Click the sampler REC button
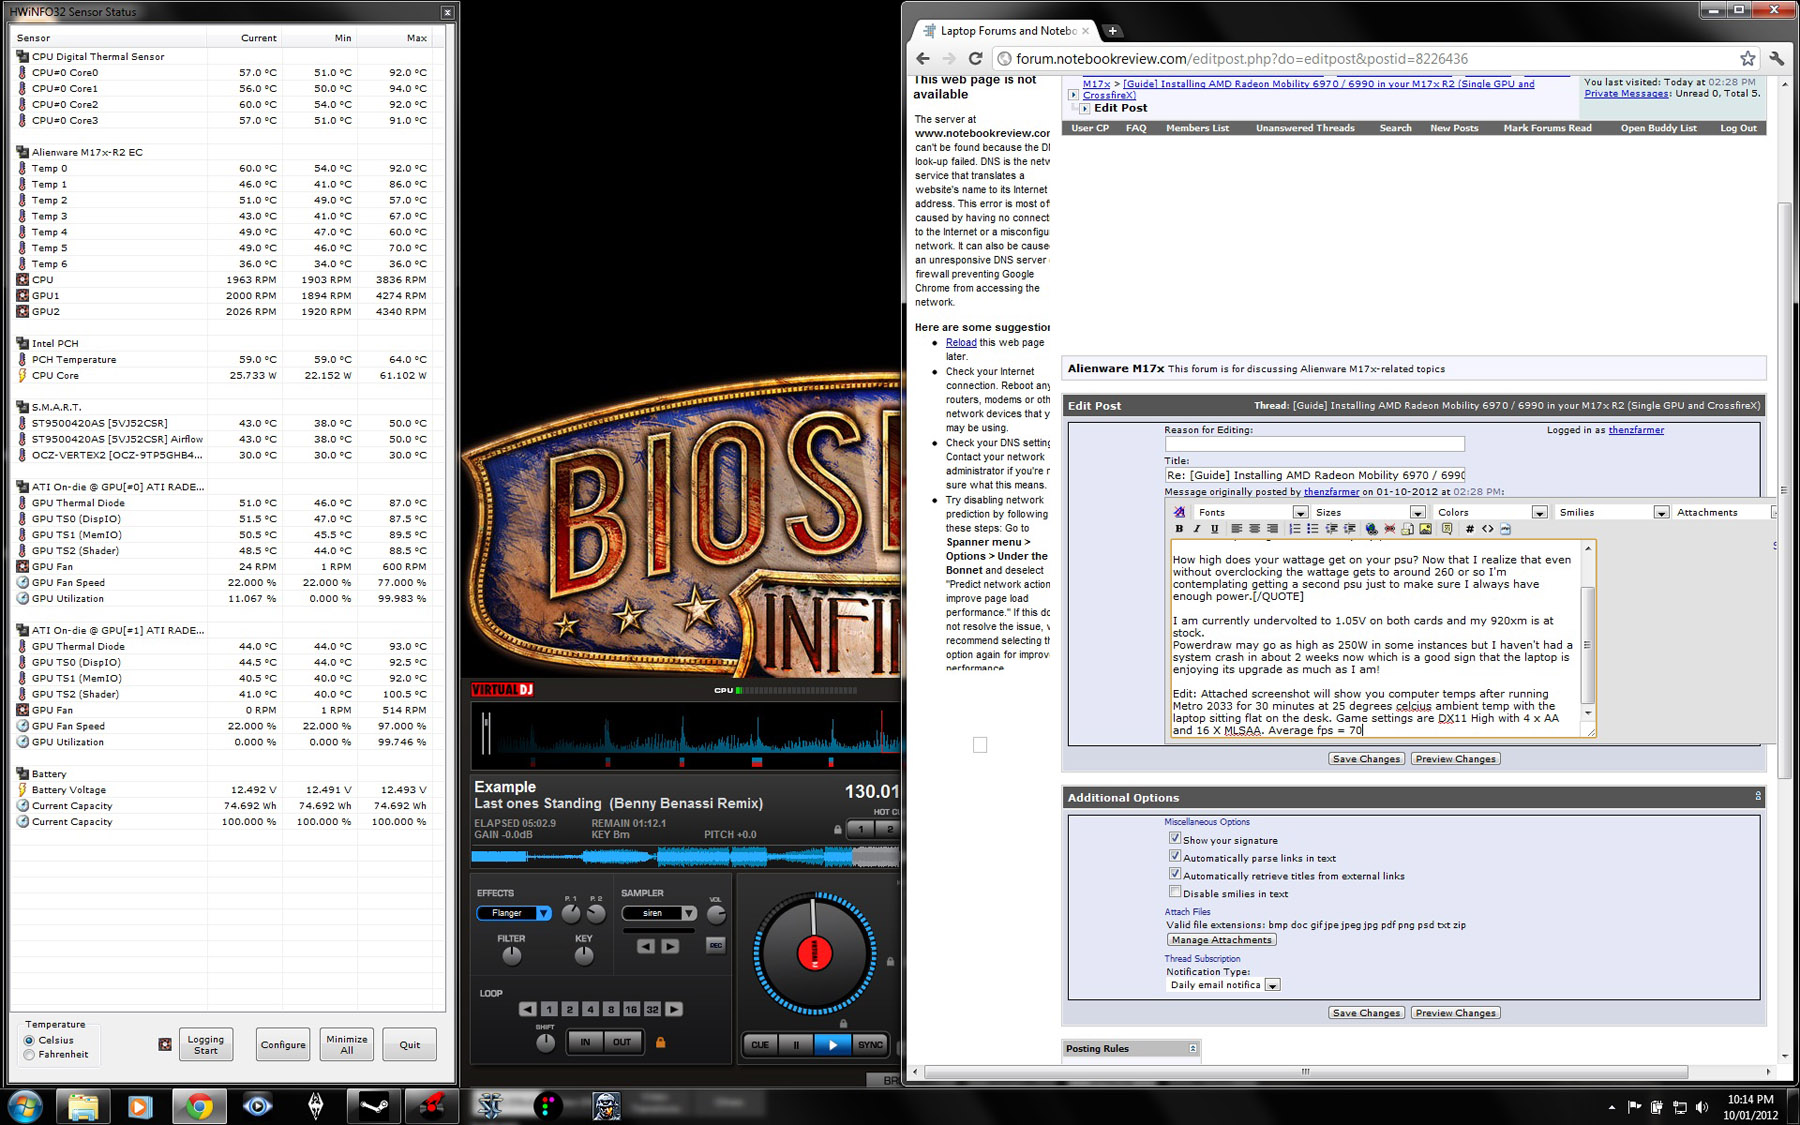The height and width of the screenshot is (1125, 1800). [x=715, y=945]
